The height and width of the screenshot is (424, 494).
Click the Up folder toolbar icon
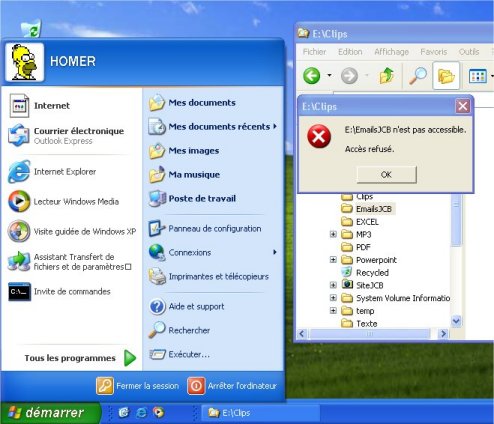[387, 76]
